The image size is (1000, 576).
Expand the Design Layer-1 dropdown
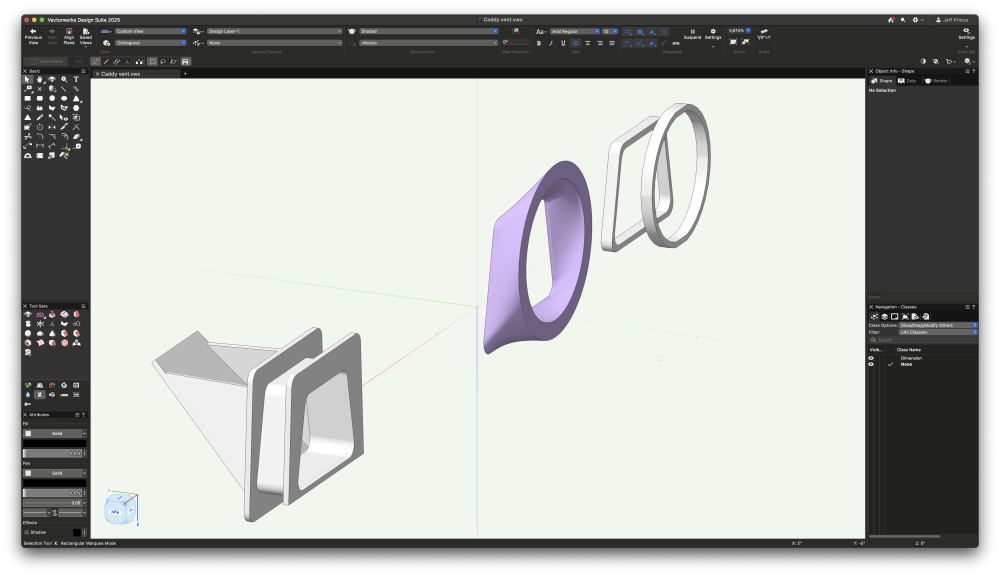[x=274, y=31]
